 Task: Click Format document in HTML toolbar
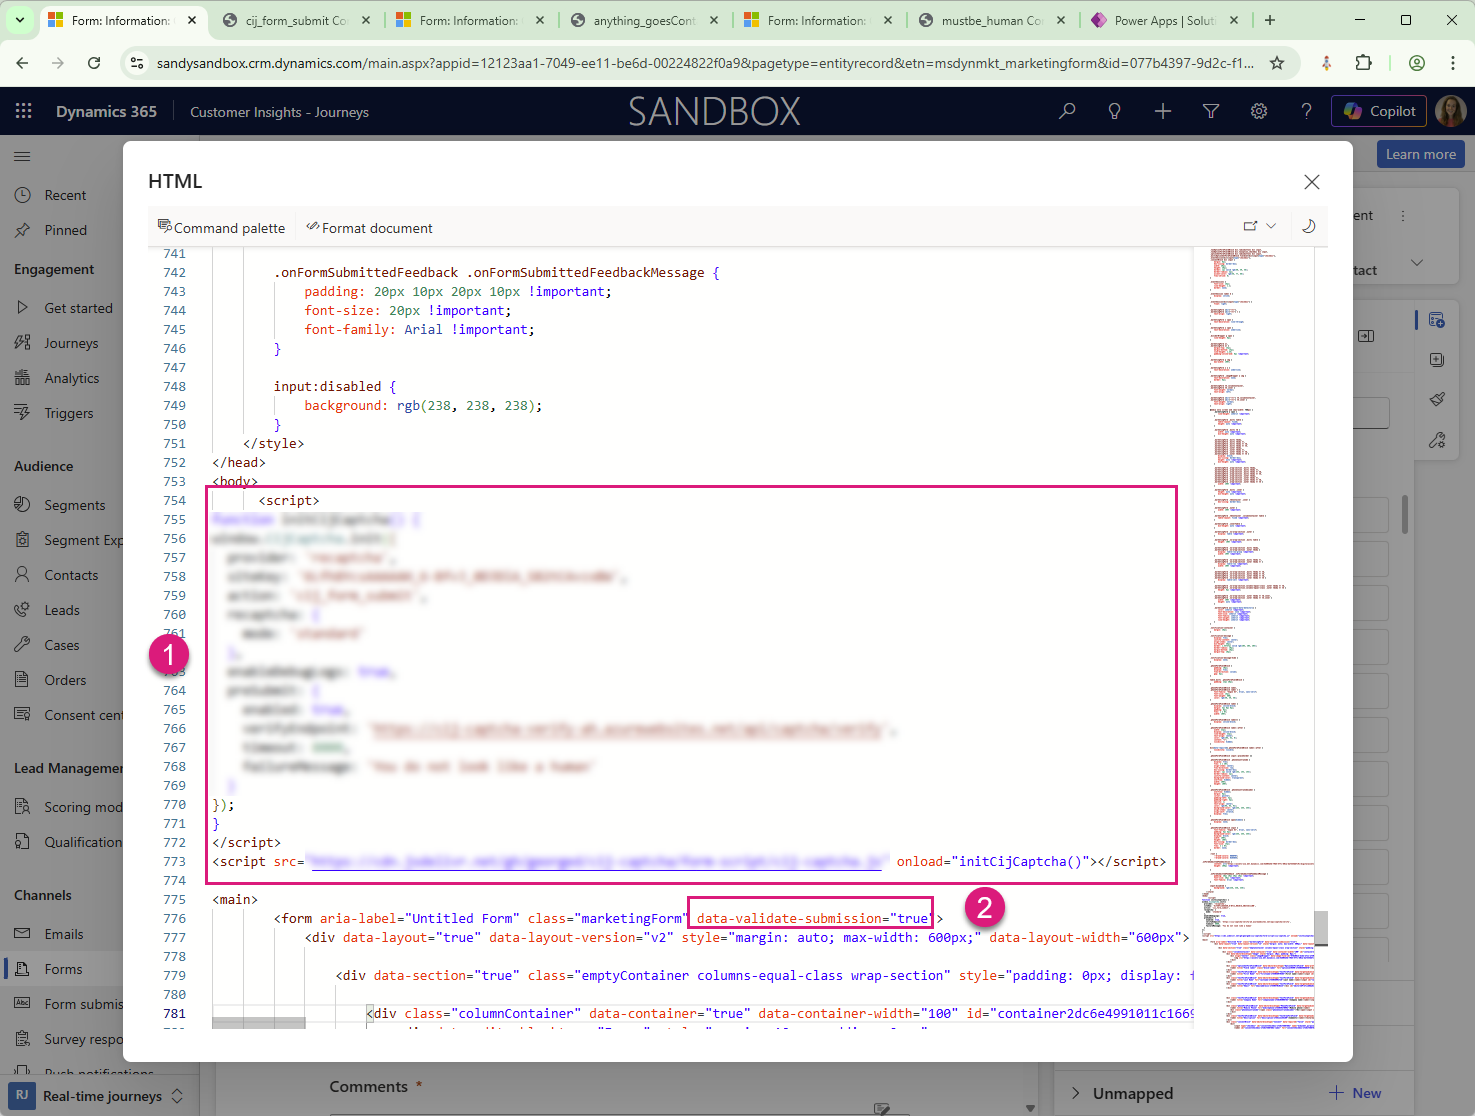(369, 228)
